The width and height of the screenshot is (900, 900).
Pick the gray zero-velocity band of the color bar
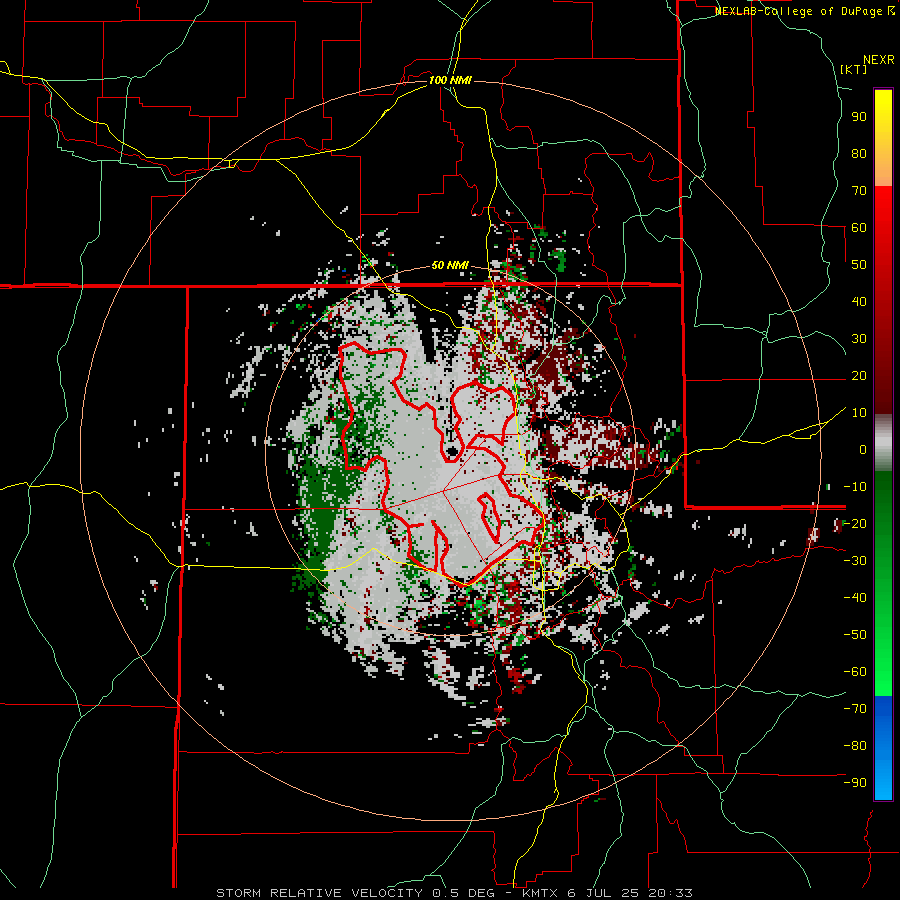coord(883,443)
